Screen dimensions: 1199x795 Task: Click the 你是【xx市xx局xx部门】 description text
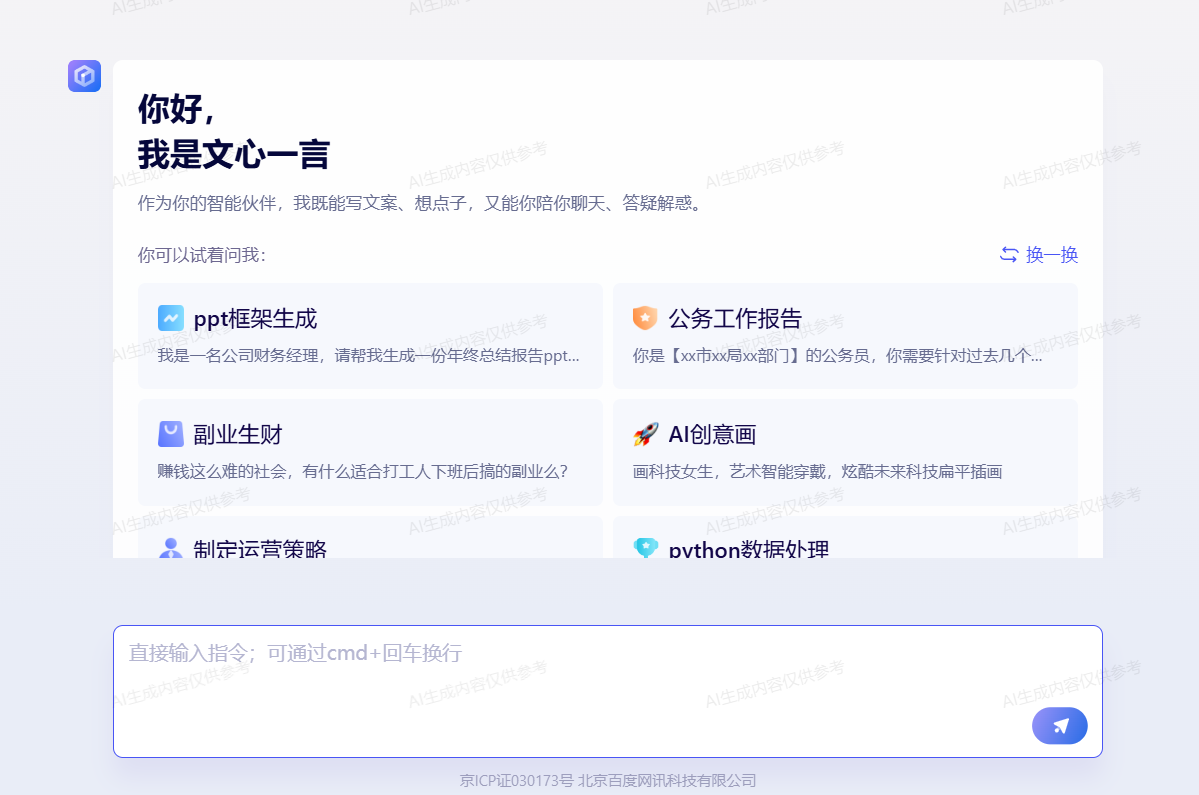[837, 355]
